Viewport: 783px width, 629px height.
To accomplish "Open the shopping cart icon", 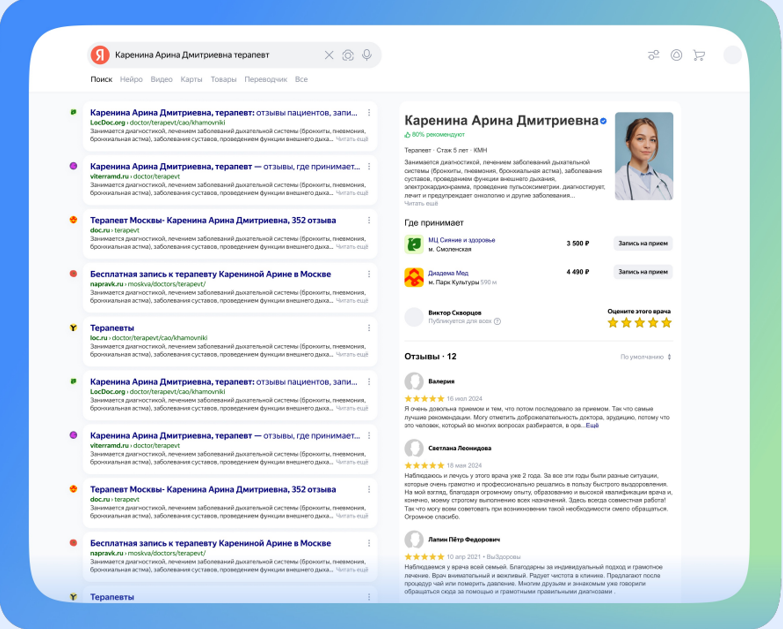I will 699,55.
